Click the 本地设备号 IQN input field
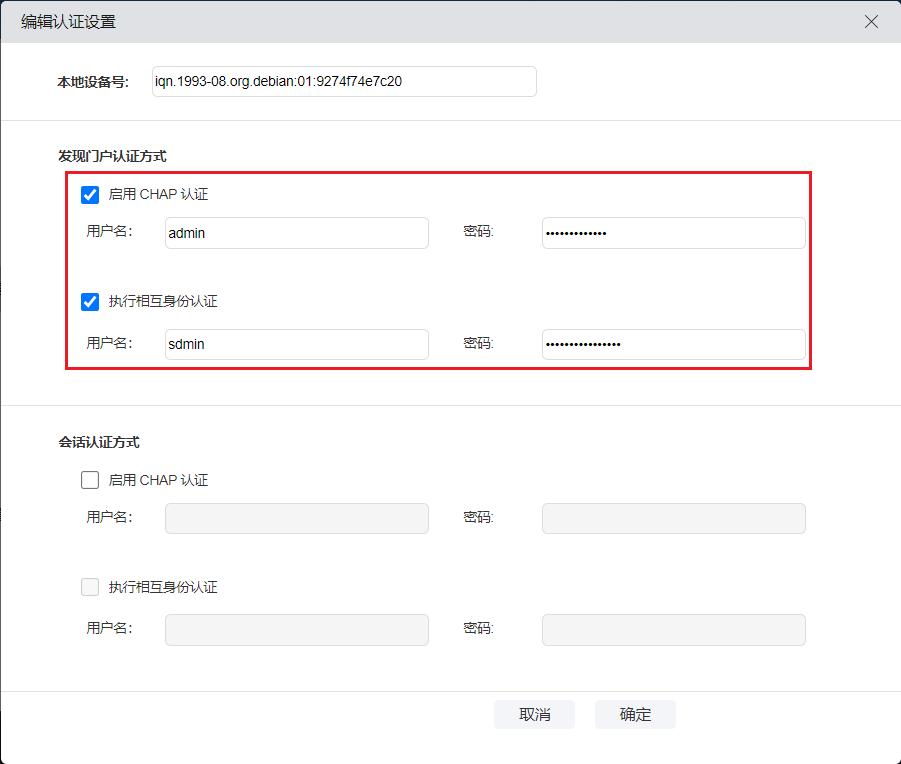 [342, 82]
